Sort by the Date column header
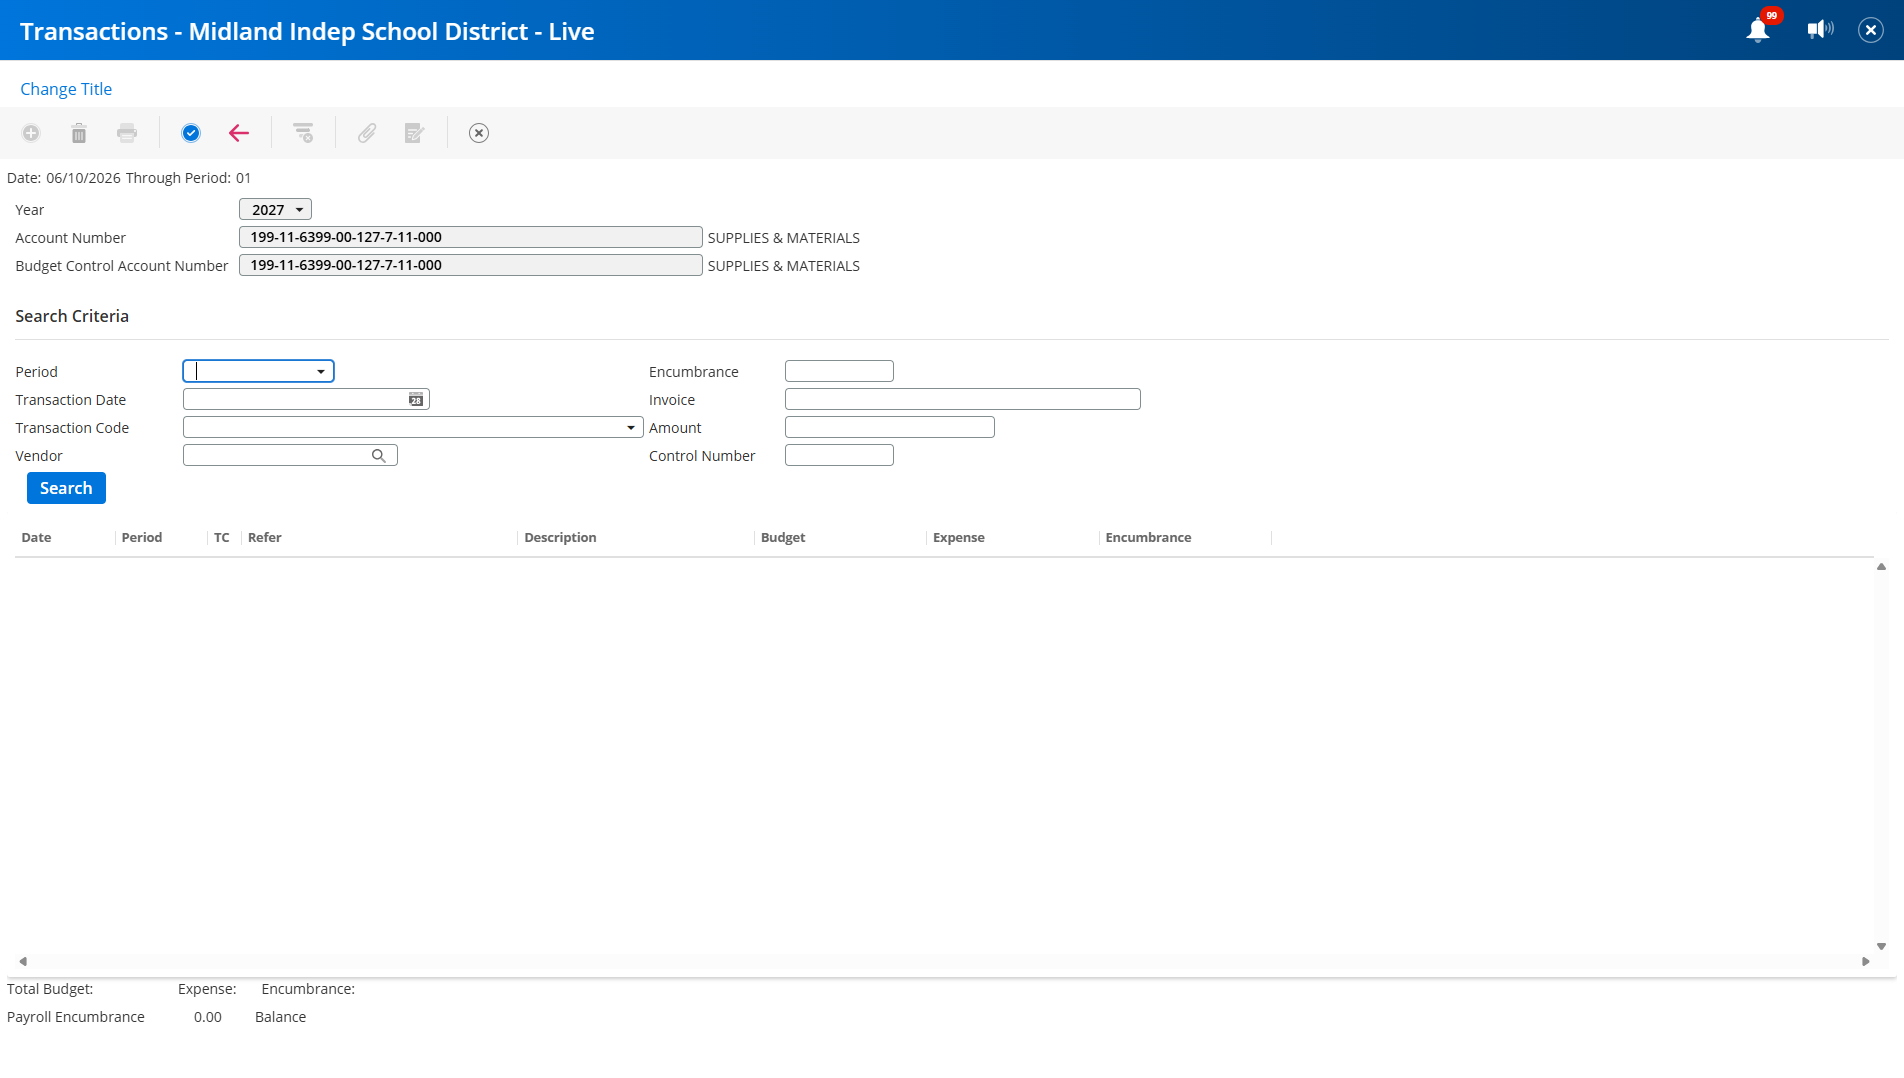 point(36,538)
